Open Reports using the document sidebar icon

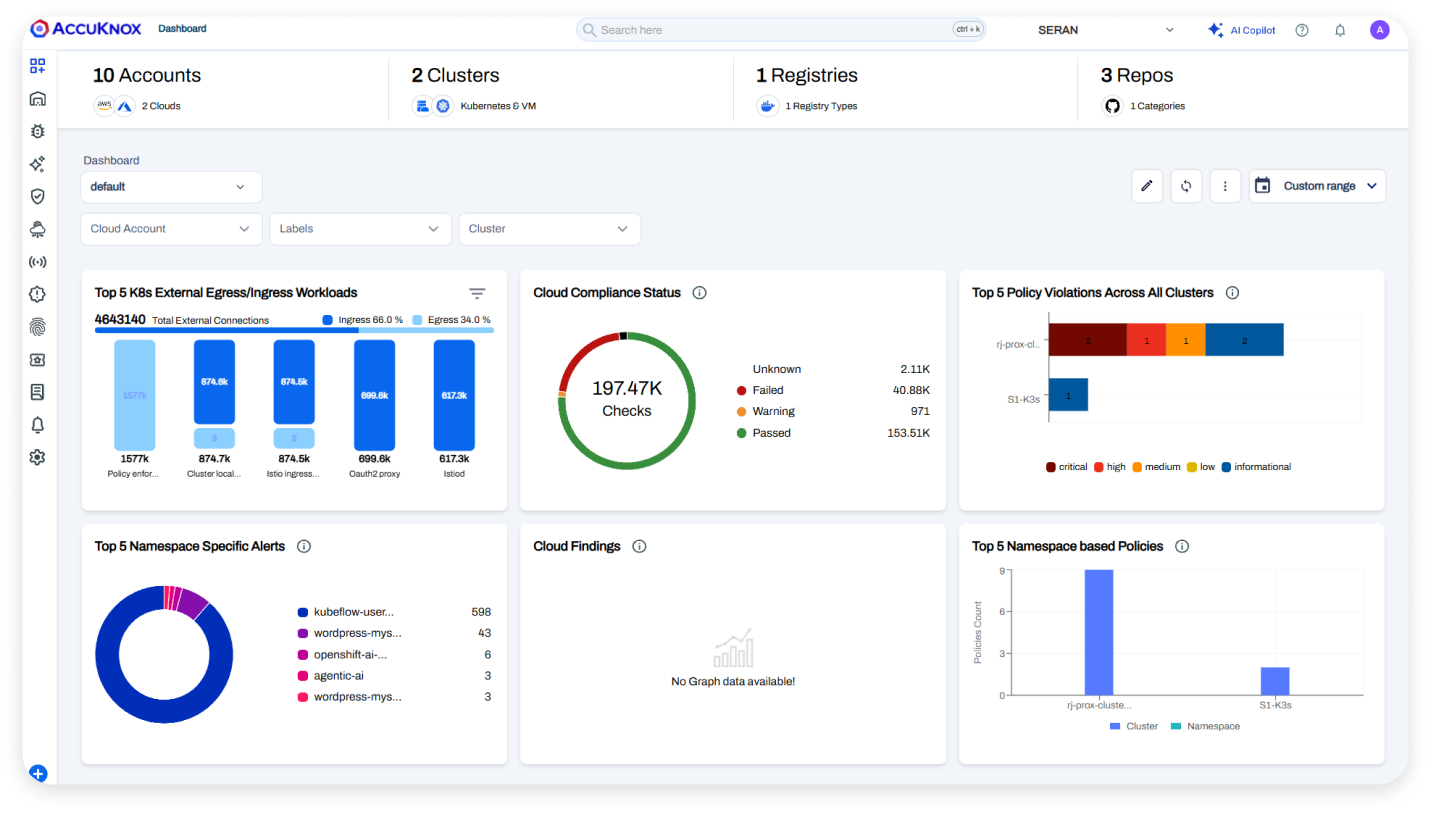pos(37,391)
